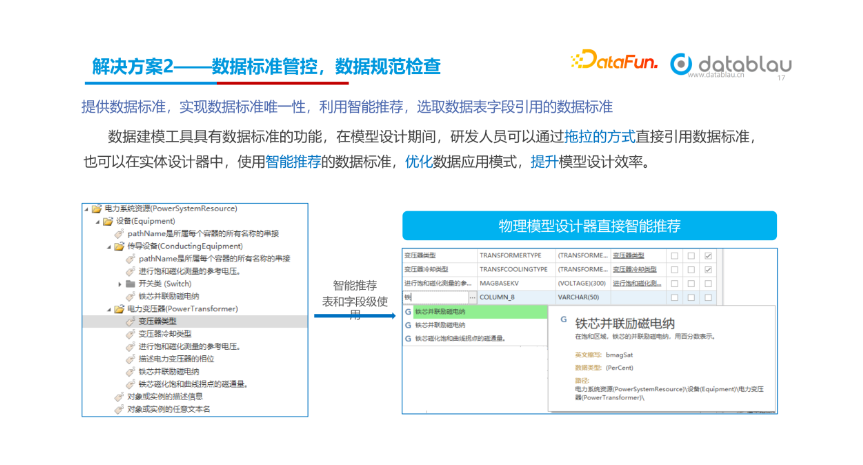Click the VARCHAR(50) data type cell
Image resolution: width=863 pixels, height=465 pixels.
coord(583,297)
